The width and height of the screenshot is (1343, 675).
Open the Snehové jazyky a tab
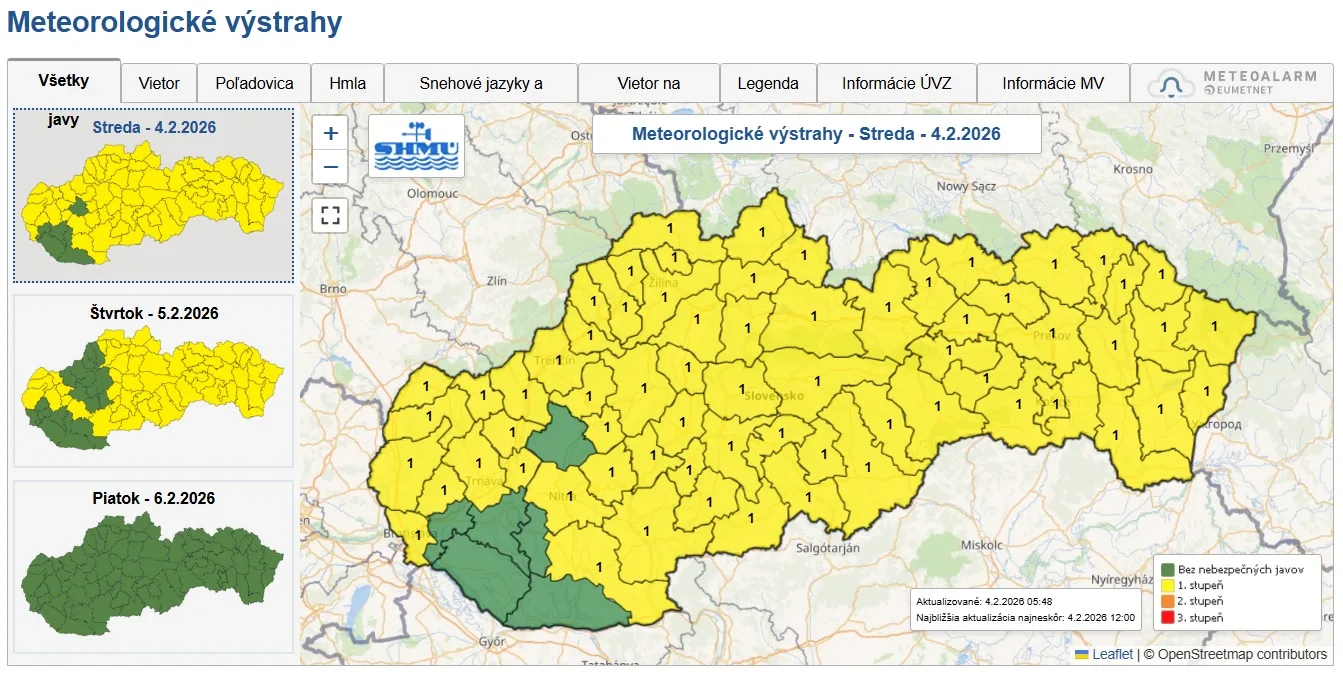point(481,84)
